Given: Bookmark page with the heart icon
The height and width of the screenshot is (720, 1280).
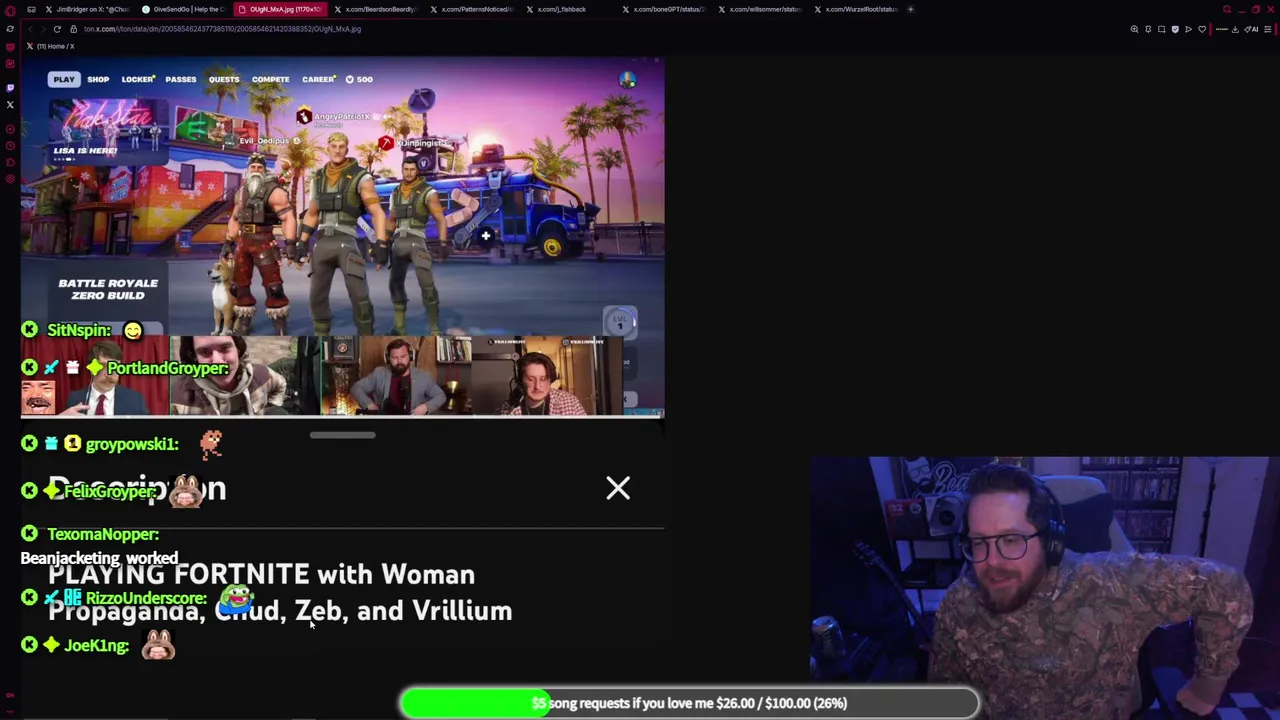Looking at the screenshot, I should [x=1202, y=29].
